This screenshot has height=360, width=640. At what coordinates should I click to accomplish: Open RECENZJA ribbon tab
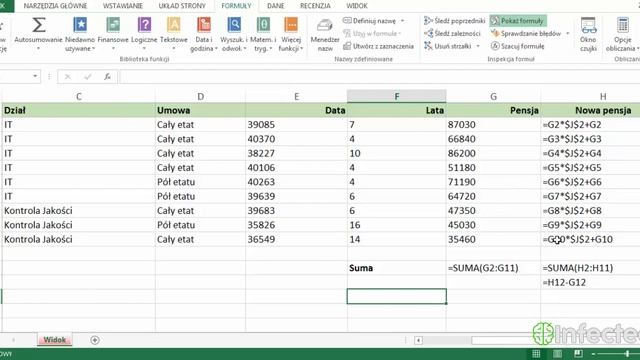315,6
